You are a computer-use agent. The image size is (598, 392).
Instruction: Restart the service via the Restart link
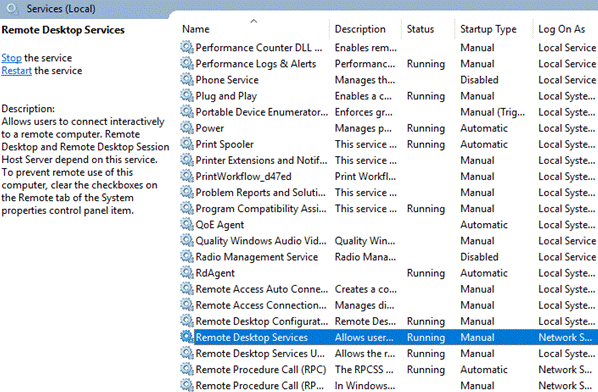pos(16,71)
